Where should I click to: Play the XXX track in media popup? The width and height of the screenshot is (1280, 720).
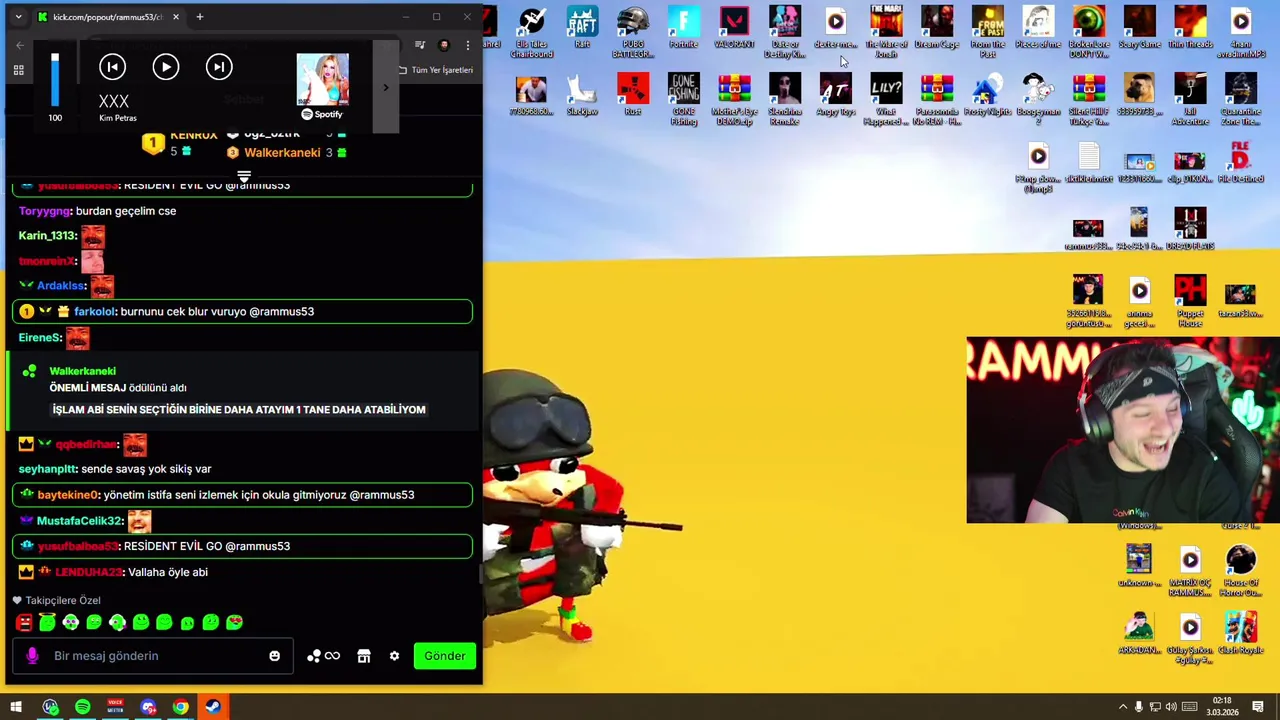point(165,67)
